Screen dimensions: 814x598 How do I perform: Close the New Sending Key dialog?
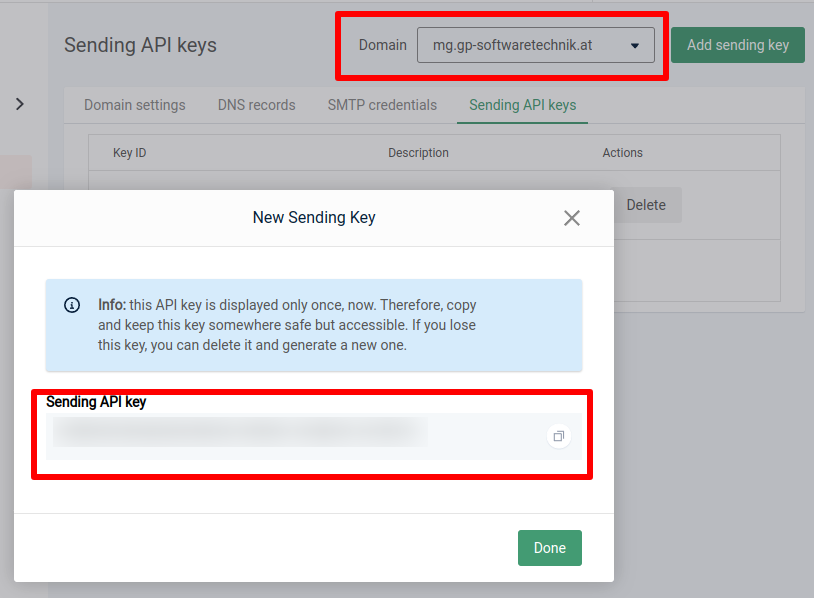click(x=571, y=218)
